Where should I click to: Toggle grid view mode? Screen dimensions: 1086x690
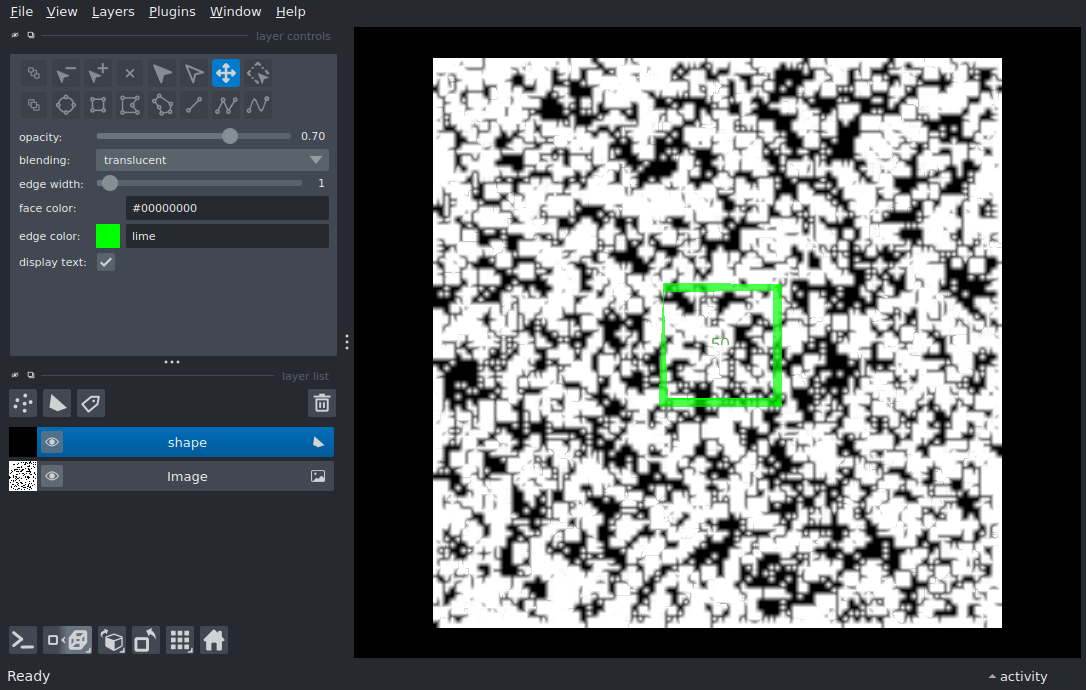click(x=180, y=640)
